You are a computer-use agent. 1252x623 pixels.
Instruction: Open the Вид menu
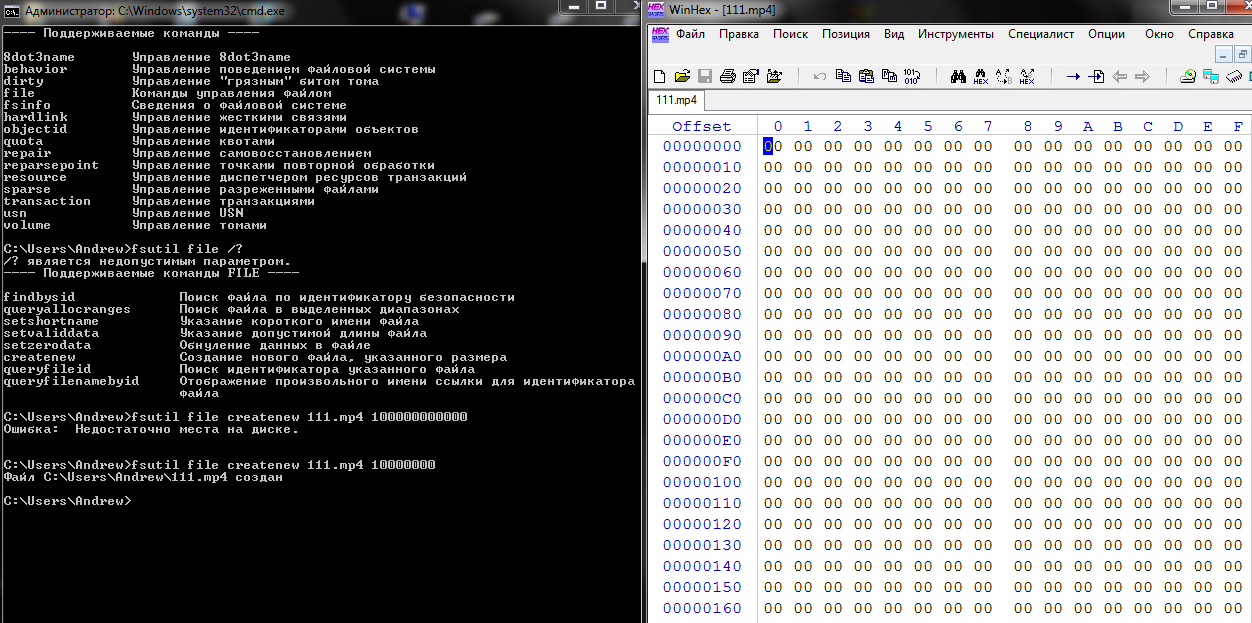(x=894, y=34)
